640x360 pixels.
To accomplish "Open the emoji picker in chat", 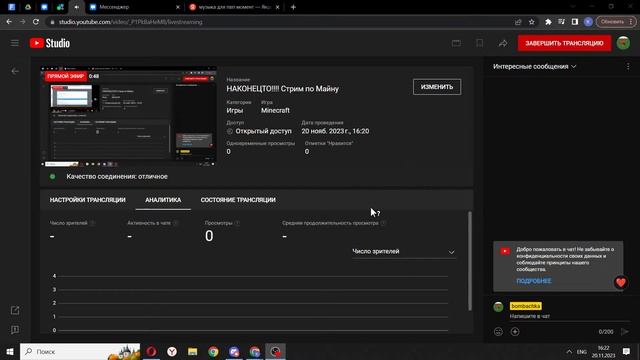I will tap(498, 331).
